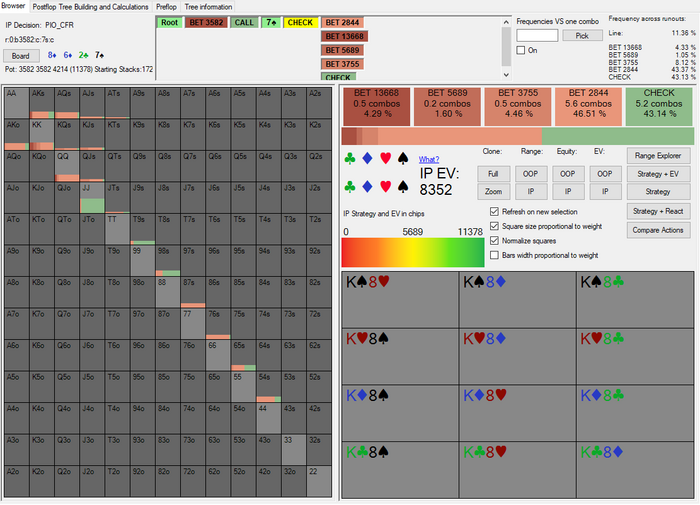Enable Bars width proportional to weight
Screen dimensions: 700x505
[x=494, y=255]
